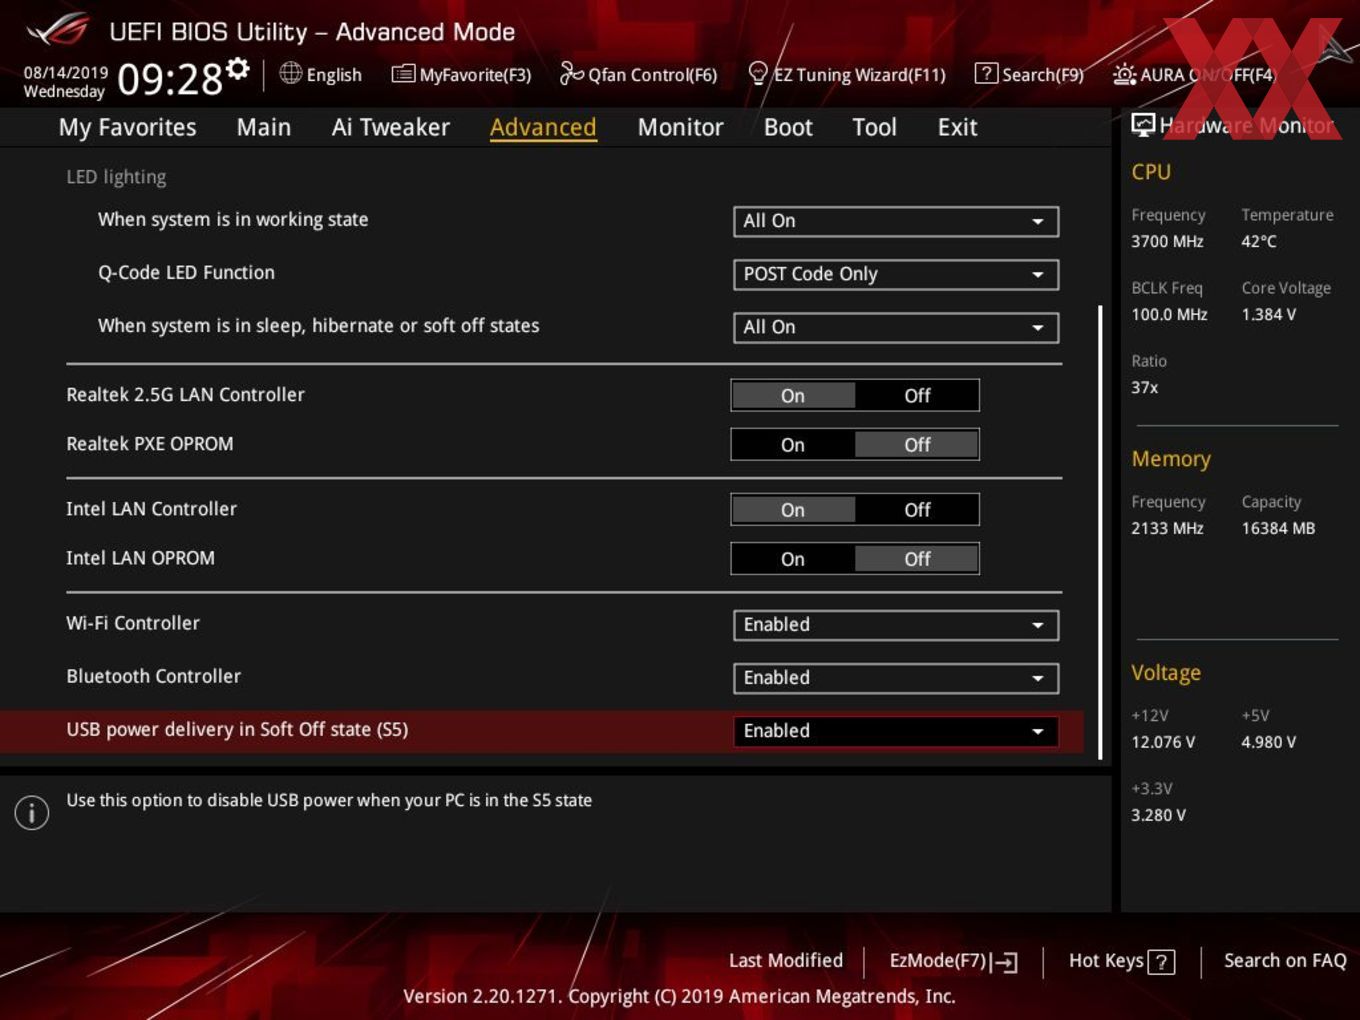Click the 09:28 clock display
The image size is (1360, 1020).
click(x=170, y=79)
